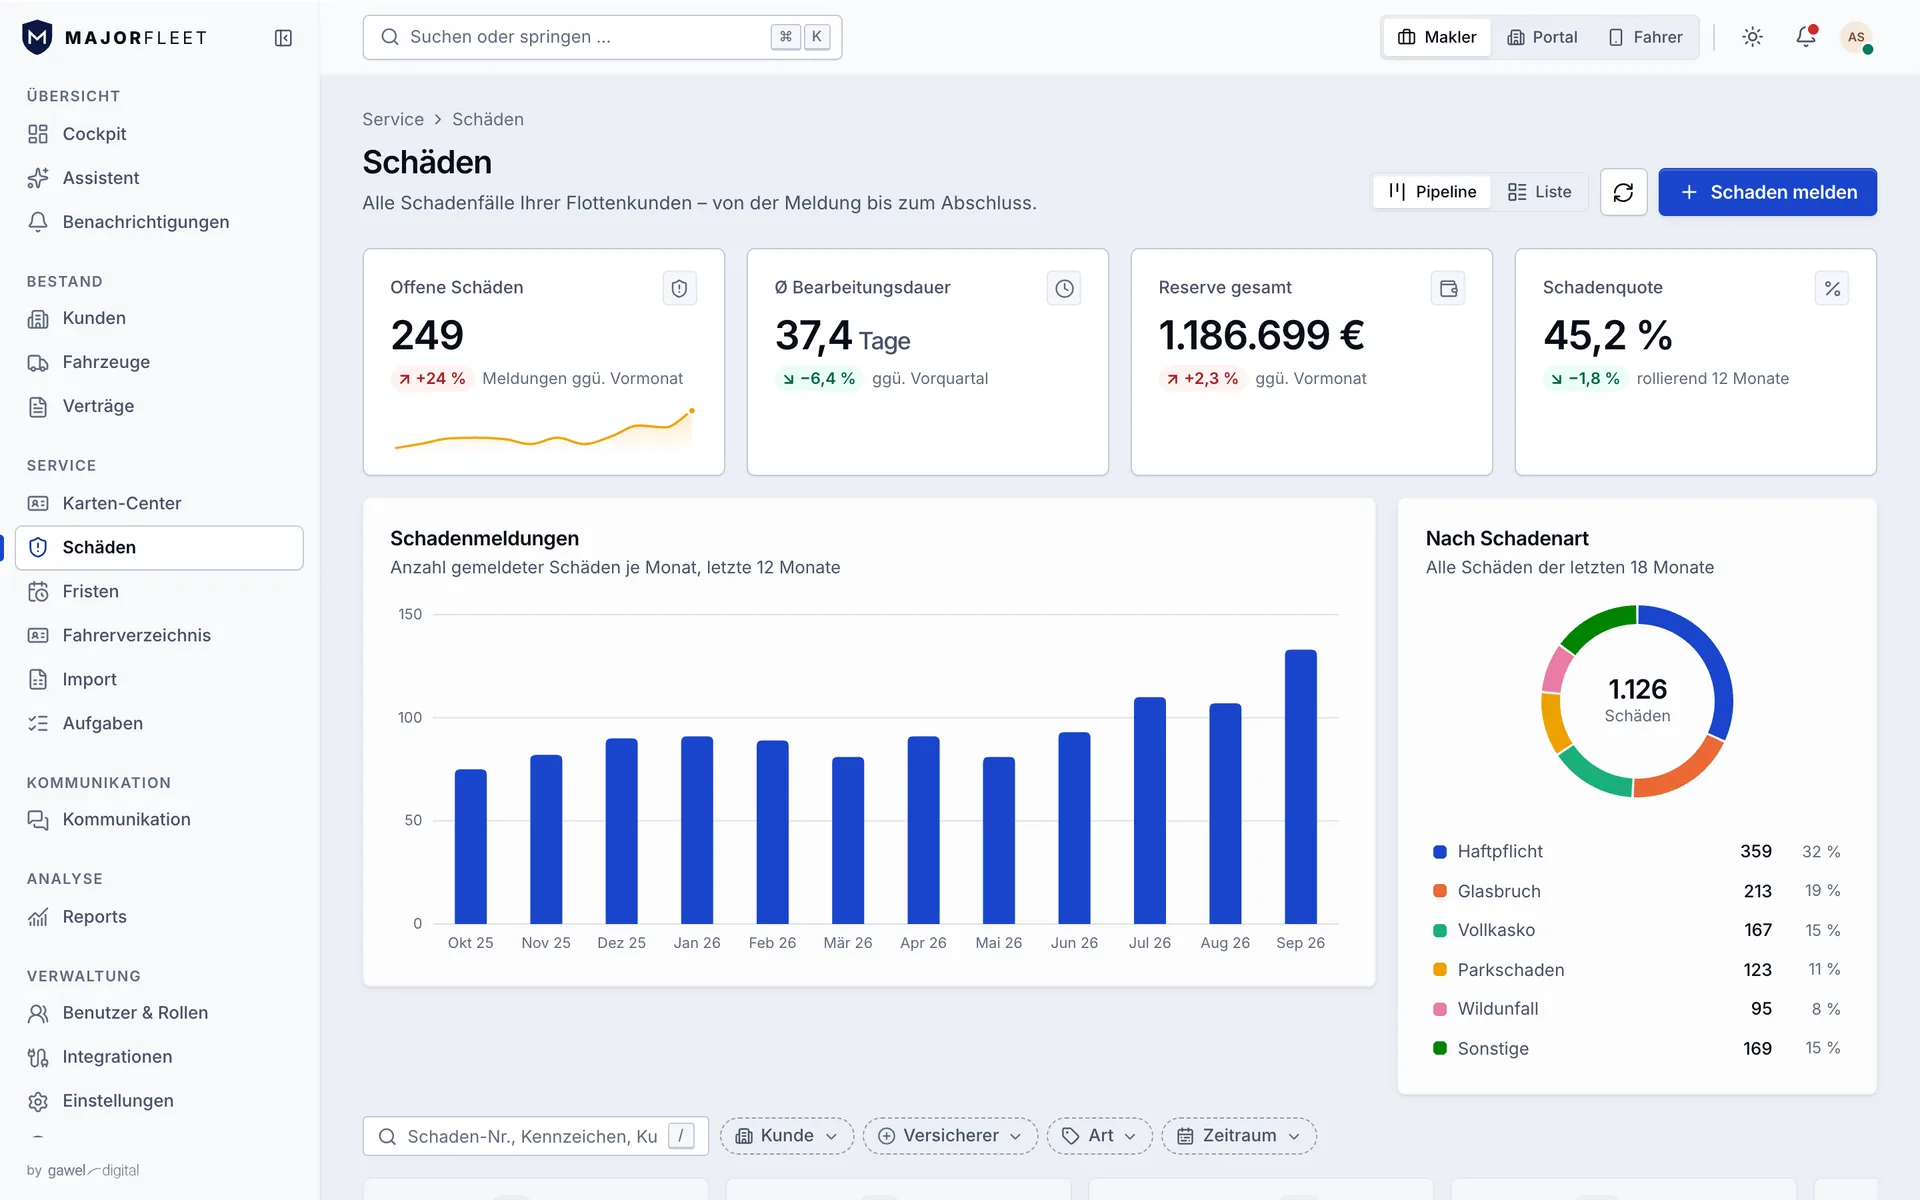The width and height of the screenshot is (1920, 1200).
Task: Click the clock icon on Bearbeitungsdauer card
Action: [x=1064, y=288]
